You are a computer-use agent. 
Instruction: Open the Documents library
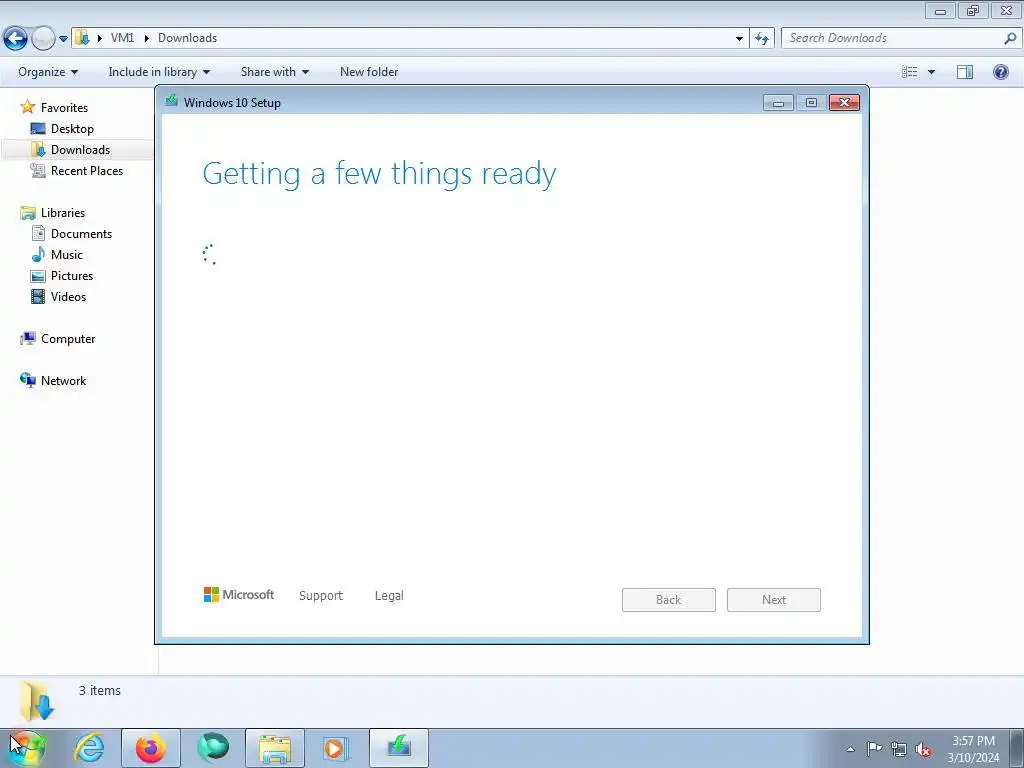[81, 233]
